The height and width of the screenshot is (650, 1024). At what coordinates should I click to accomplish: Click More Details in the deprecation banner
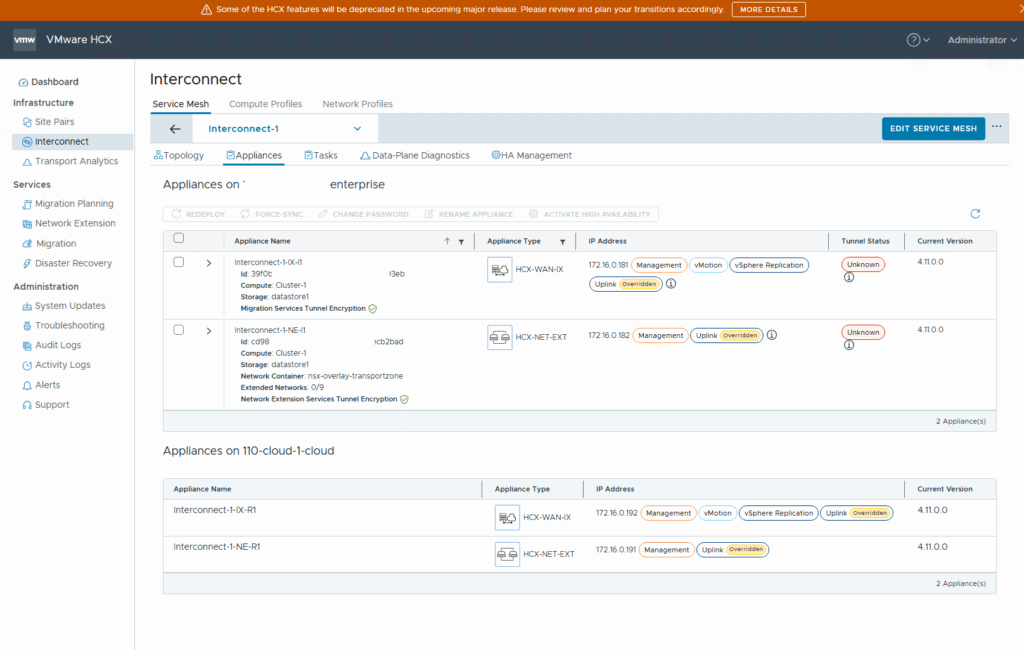pyautogui.click(x=768, y=9)
